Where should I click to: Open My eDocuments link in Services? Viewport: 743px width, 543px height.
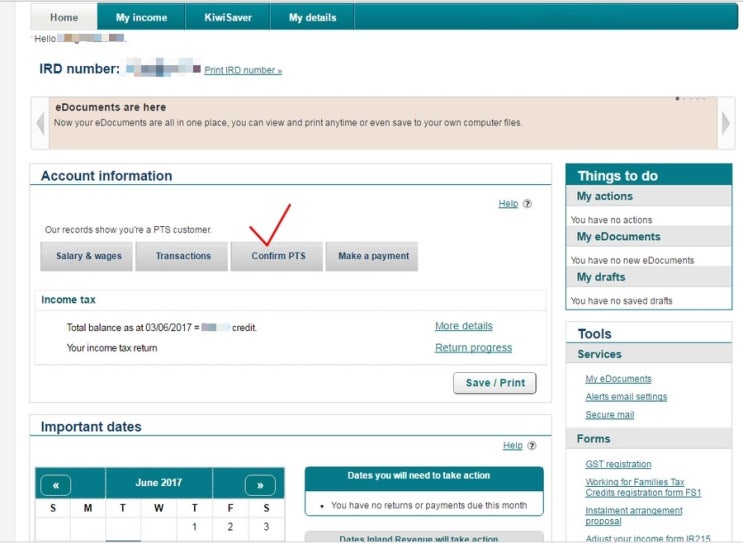(618, 379)
